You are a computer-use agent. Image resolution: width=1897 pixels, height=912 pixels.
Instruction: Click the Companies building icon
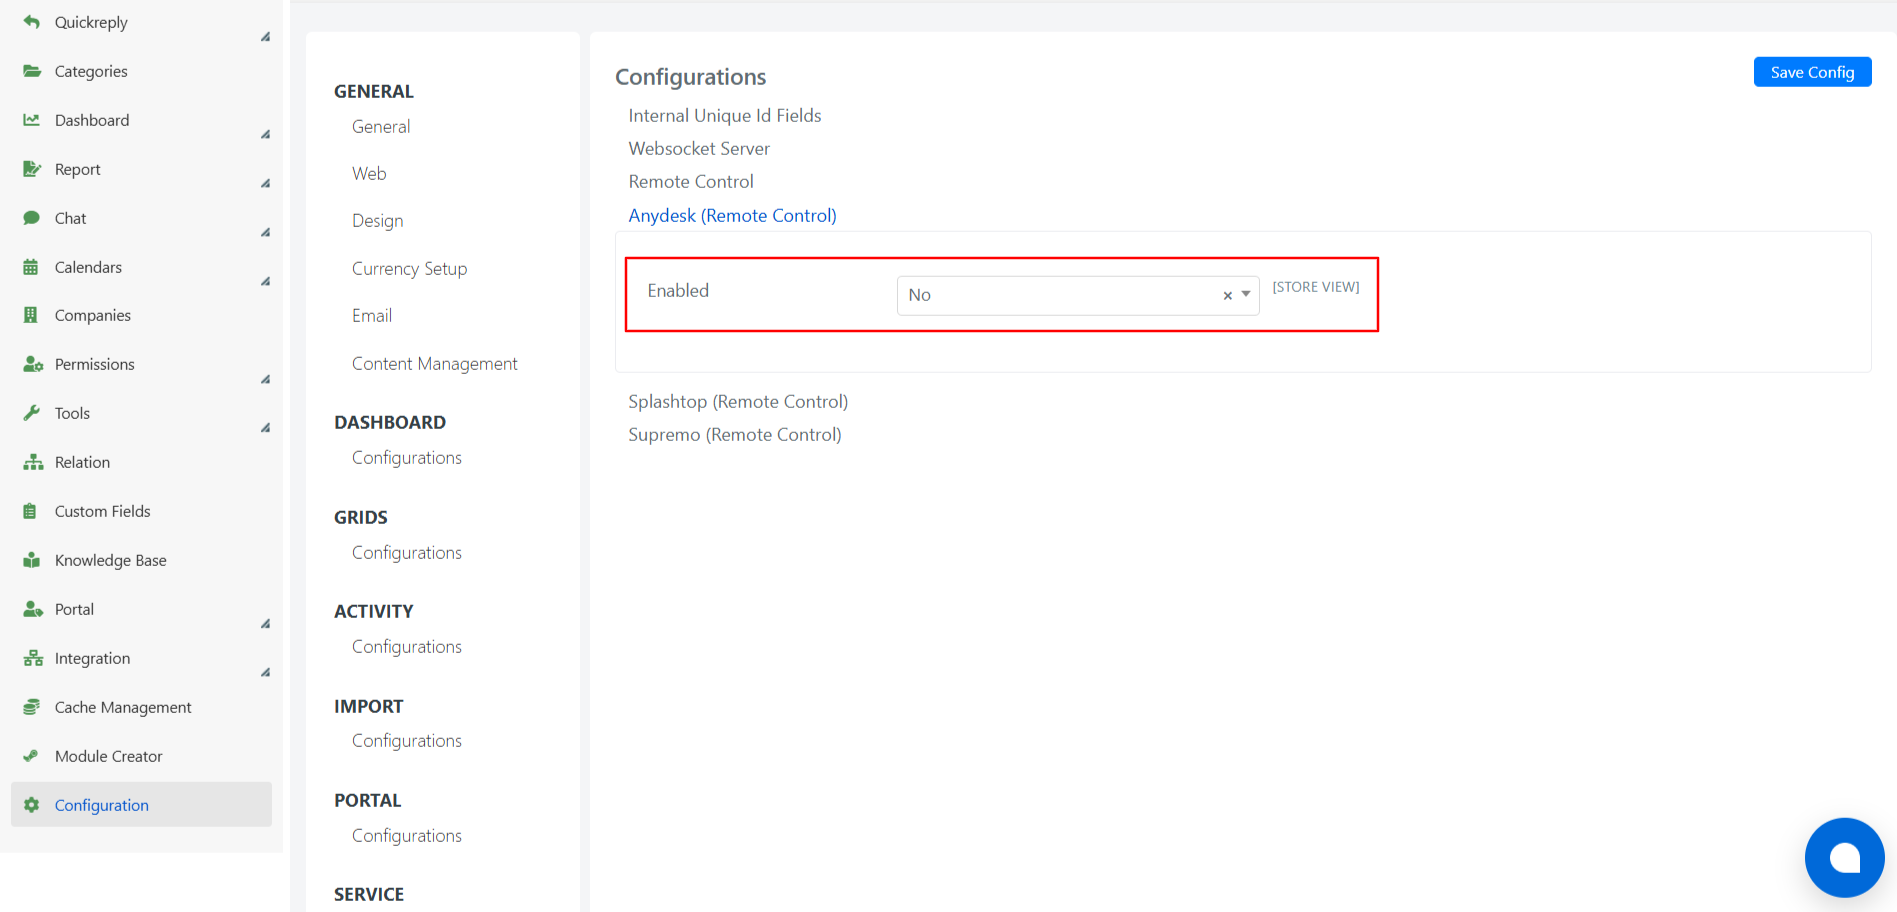(30, 315)
